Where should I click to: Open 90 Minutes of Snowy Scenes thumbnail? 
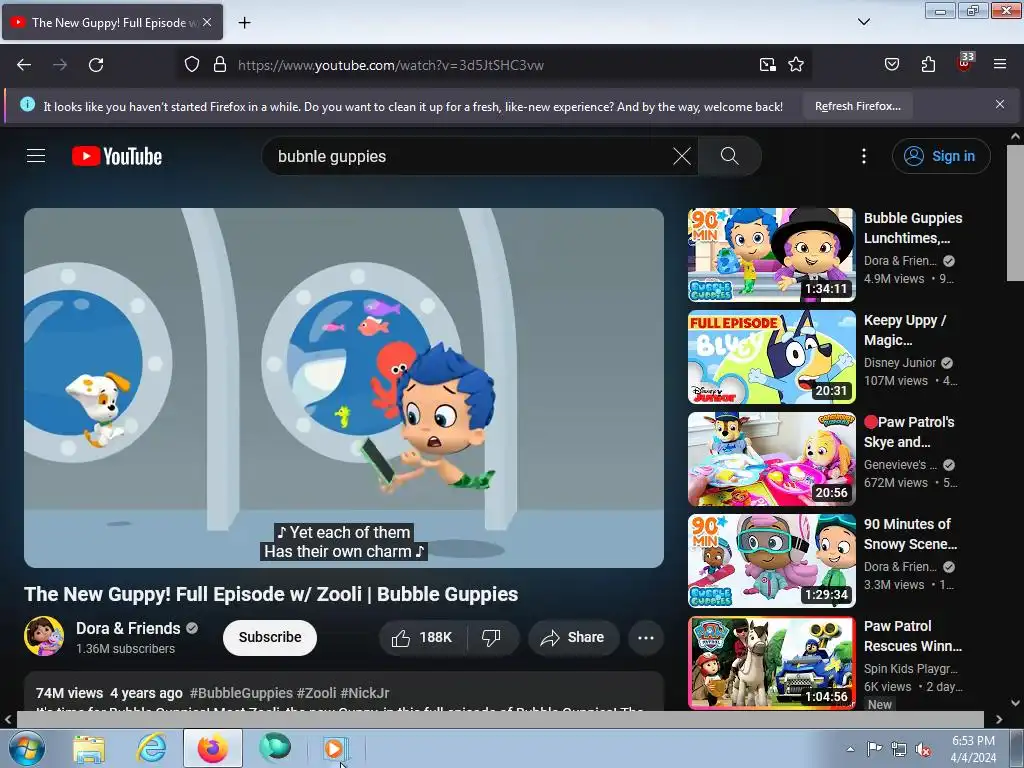[771, 560]
